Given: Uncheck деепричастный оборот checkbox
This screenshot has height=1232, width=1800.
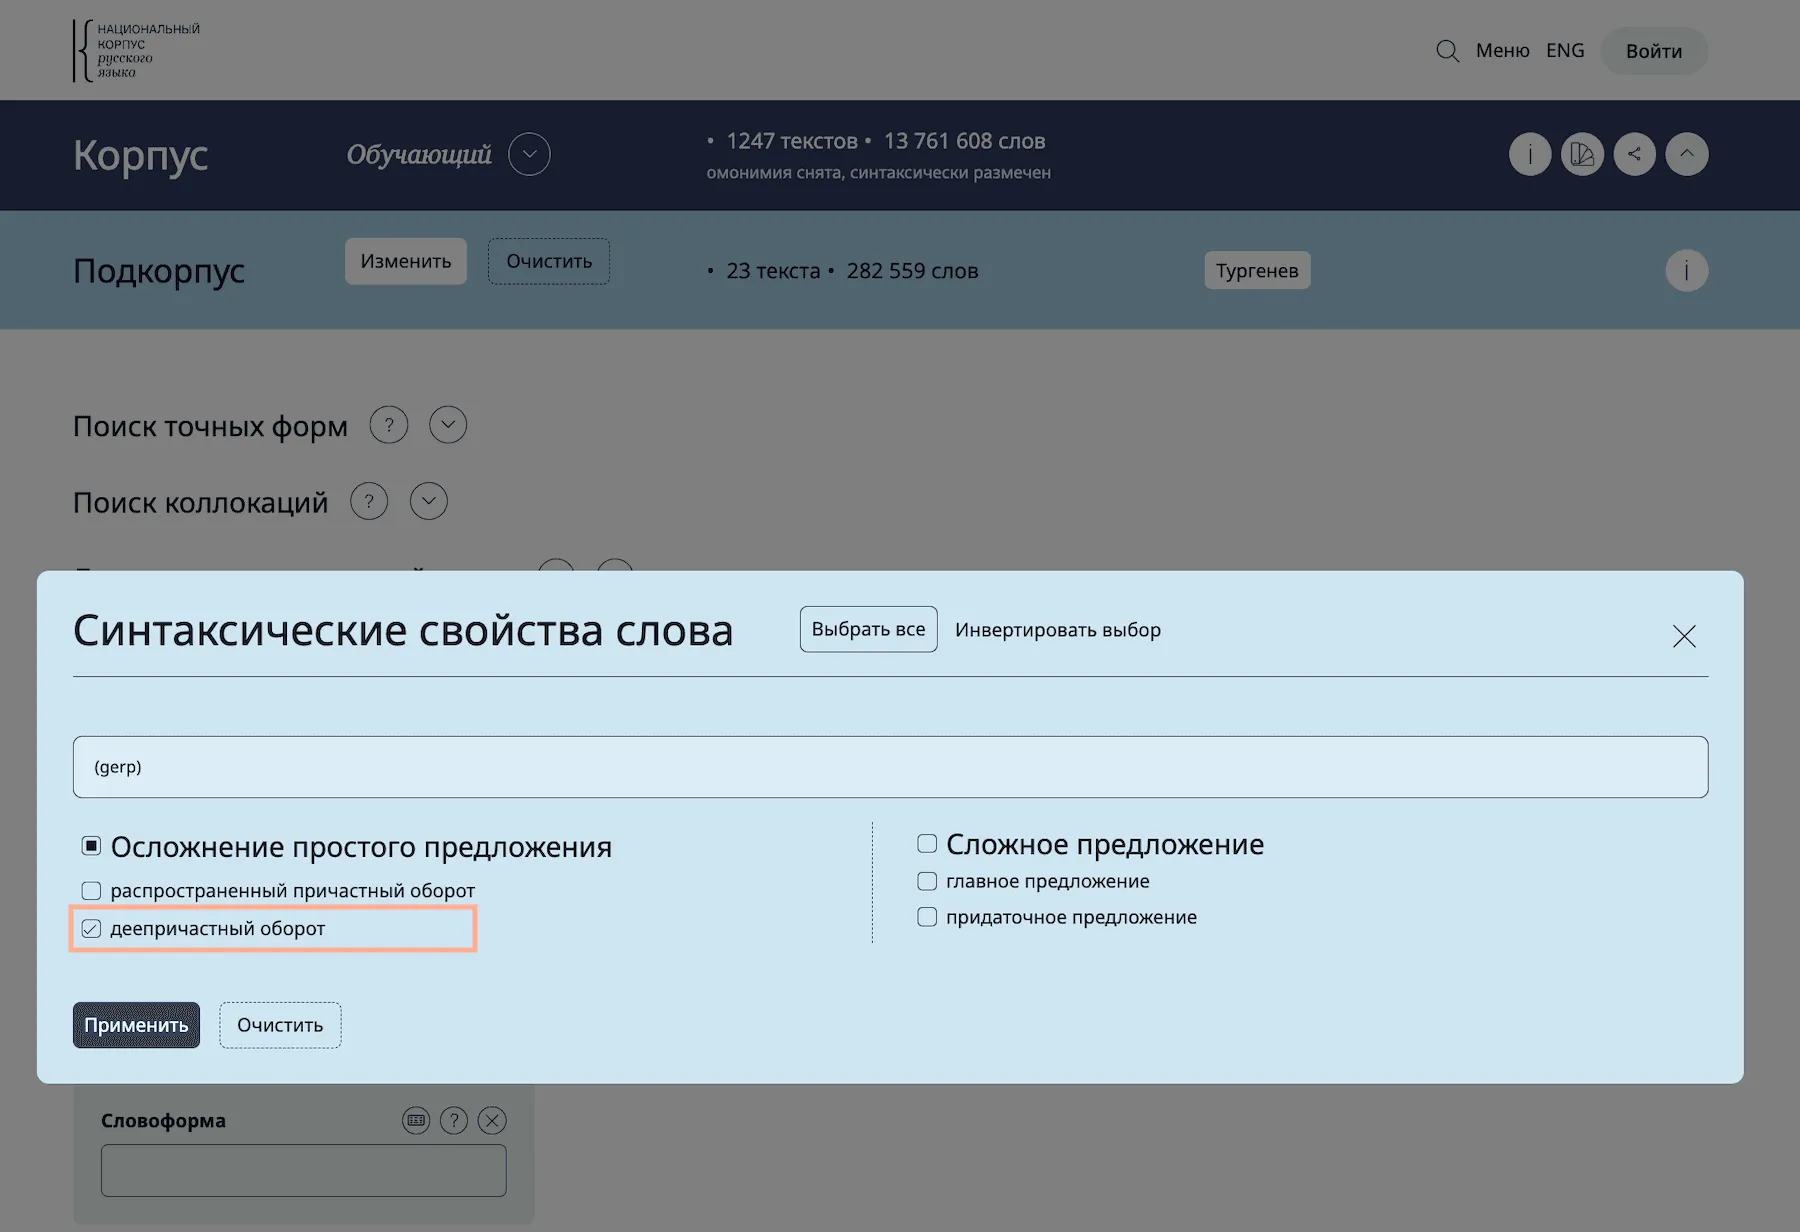Looking at the screenshot, I should tap(91, 928).
